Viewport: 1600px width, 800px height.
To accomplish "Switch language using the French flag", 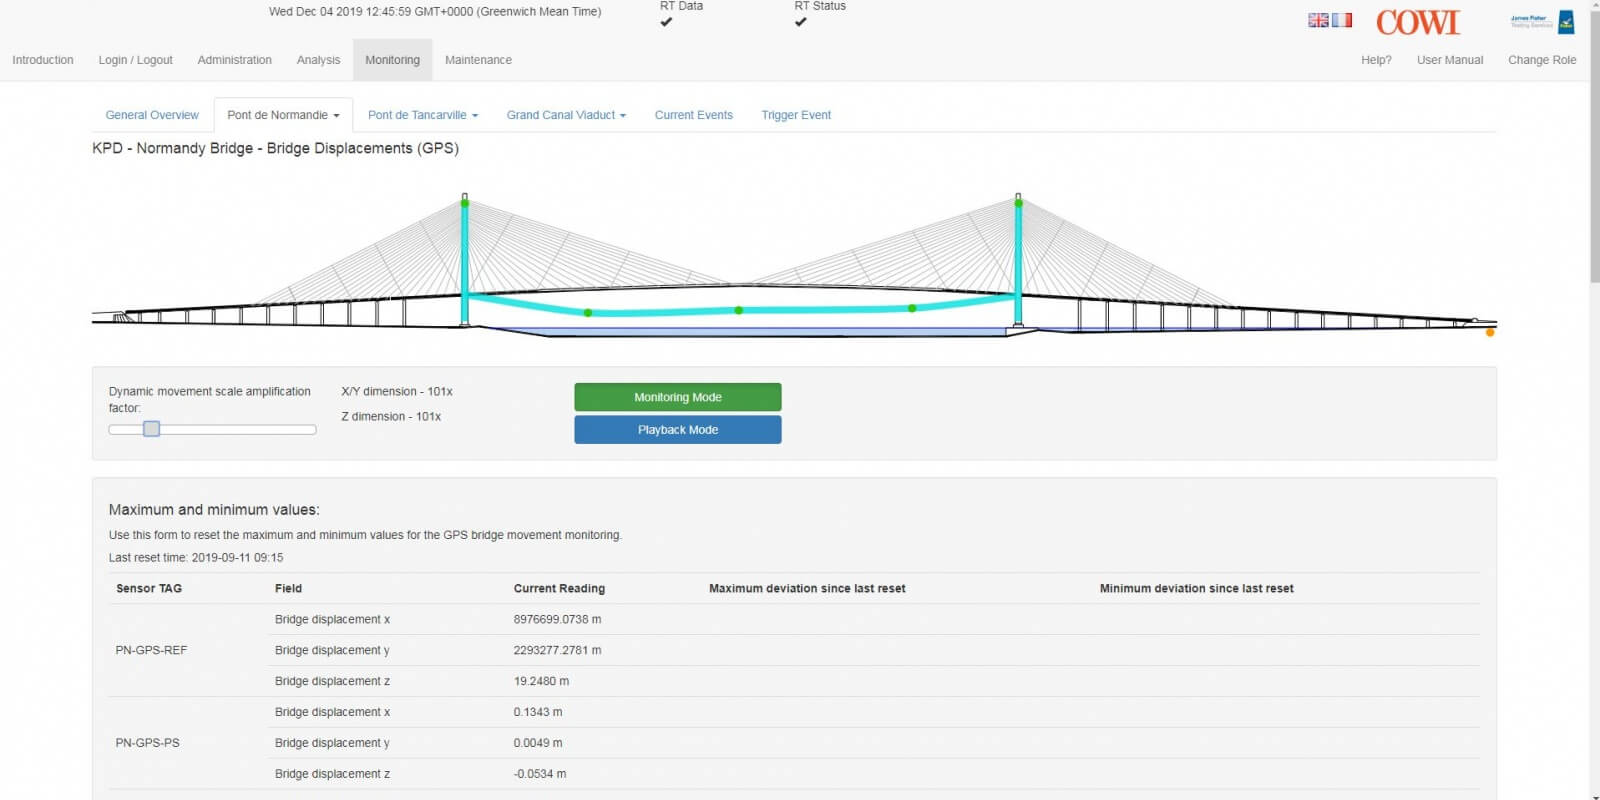I will 1342,20.
